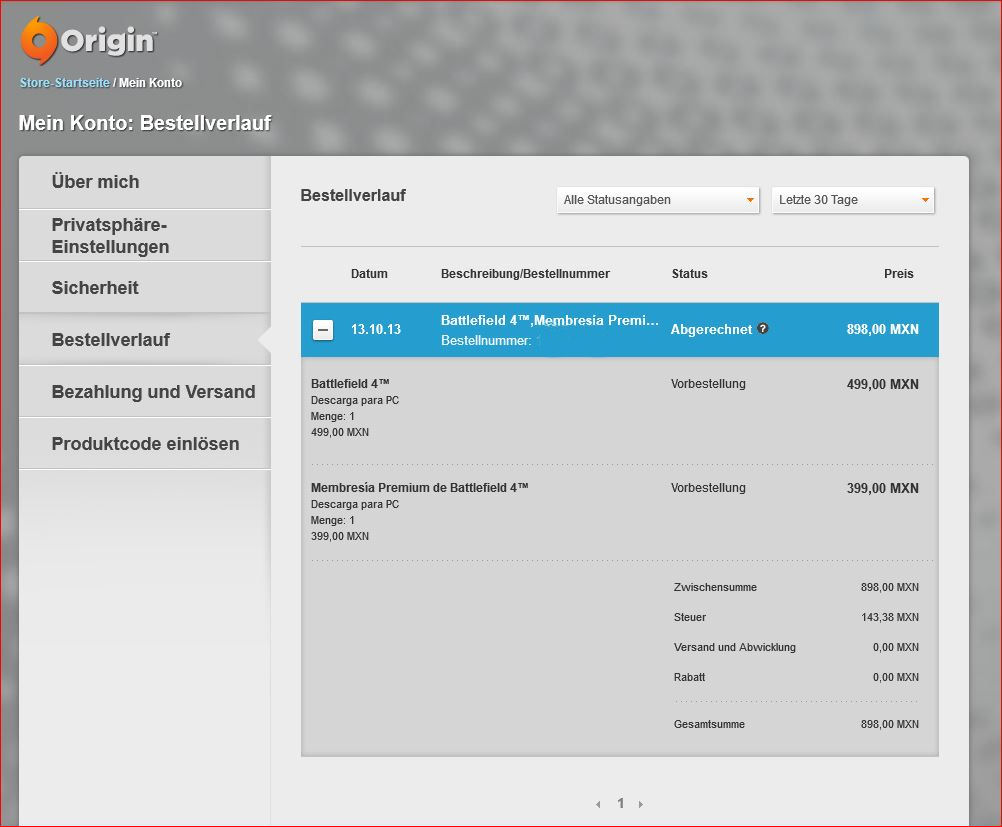Click Vorbestellung status for Battlefield 4™
The image size is (1002, 827).
click(708, 383)
